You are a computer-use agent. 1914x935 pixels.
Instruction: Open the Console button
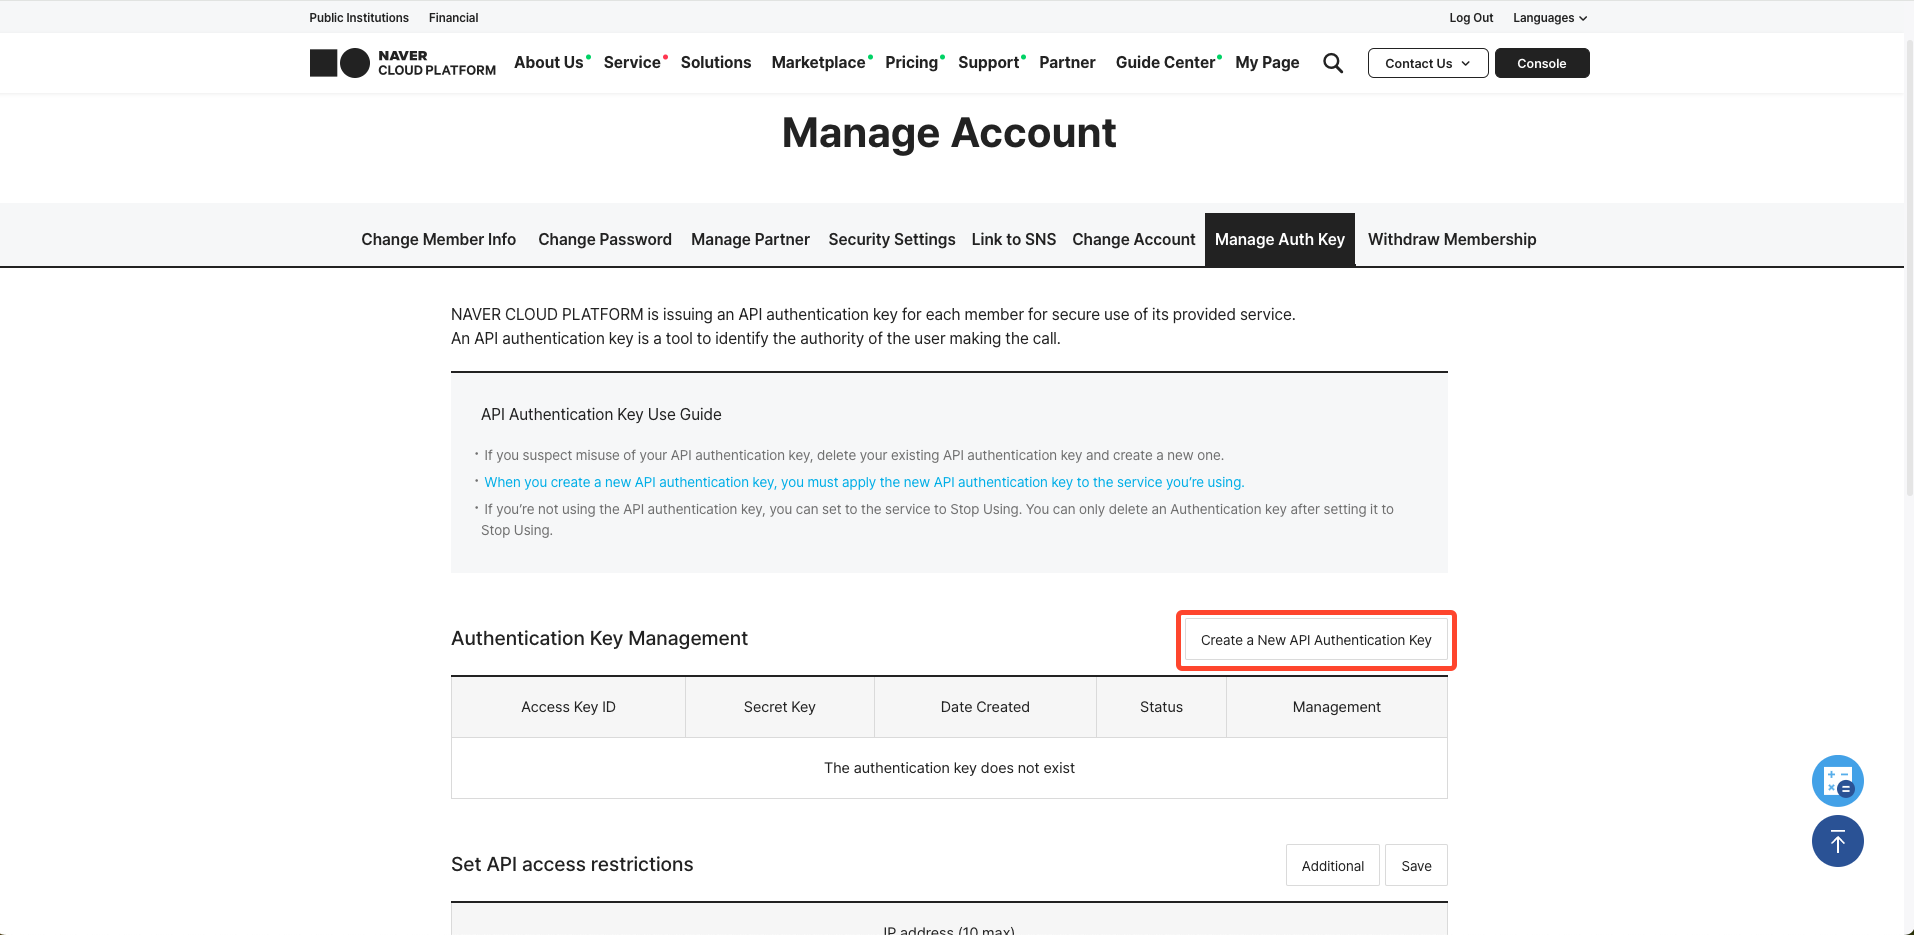tap(1542, 63)
